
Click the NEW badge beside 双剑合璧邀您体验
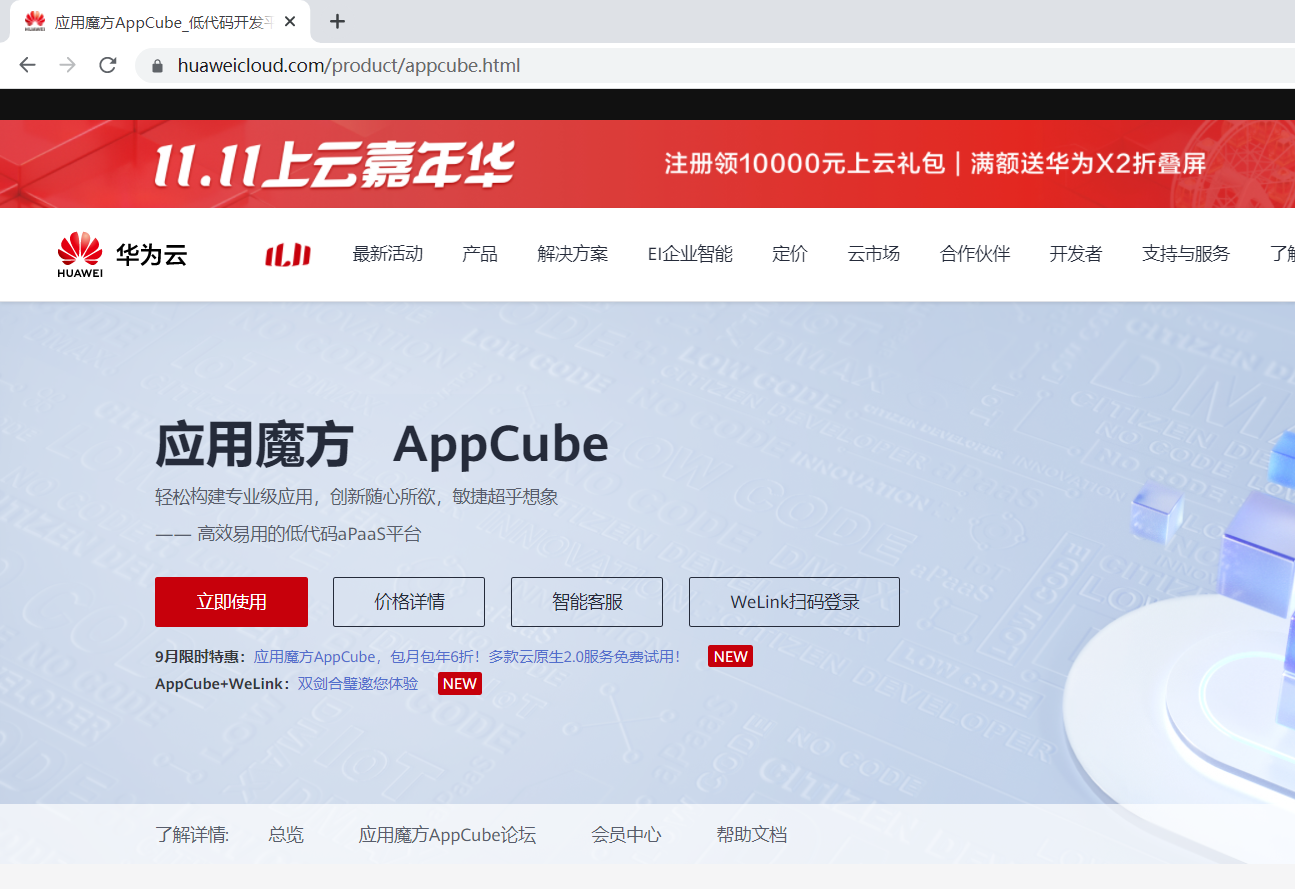[460, 684]
